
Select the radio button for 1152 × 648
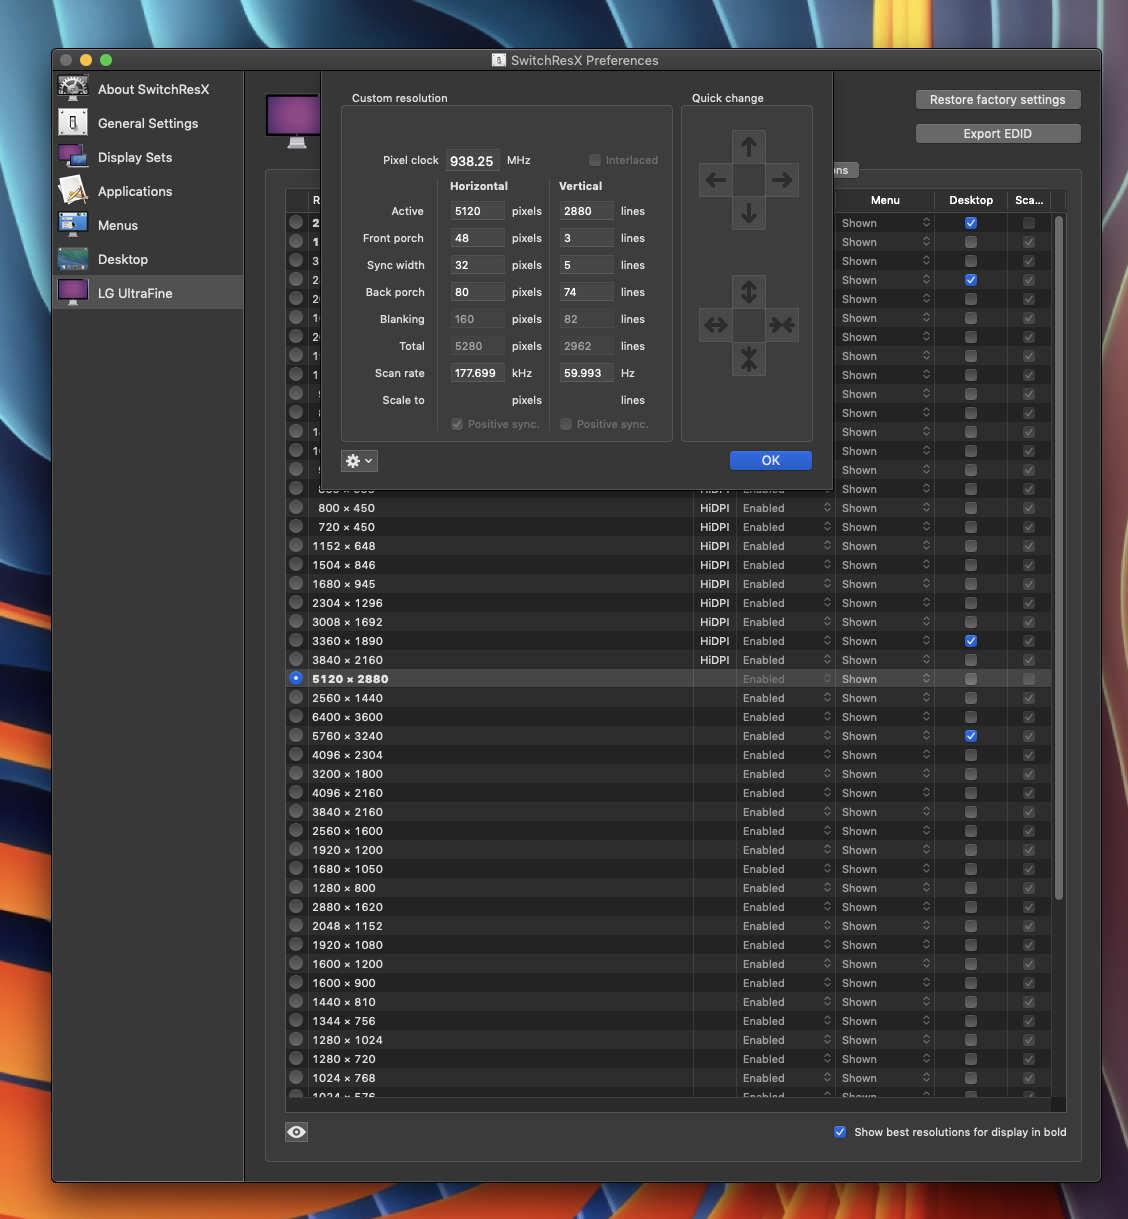(x=296, y=545)
